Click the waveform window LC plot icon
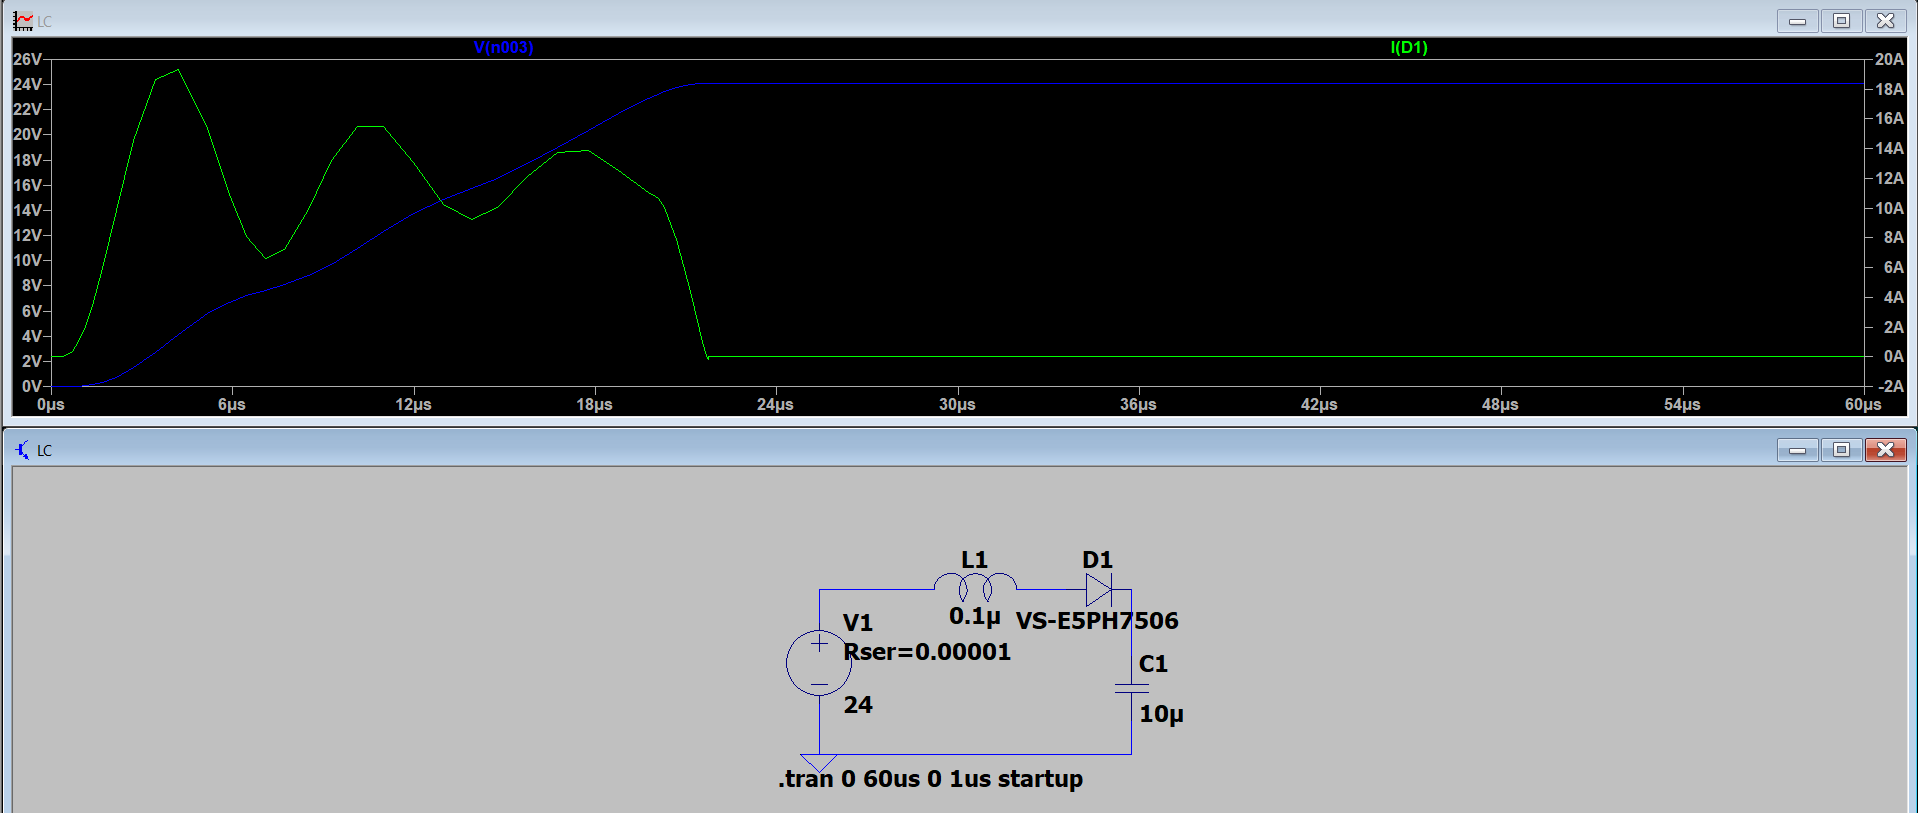This screenshot has width=1918, height=813. tap(22, 21)
